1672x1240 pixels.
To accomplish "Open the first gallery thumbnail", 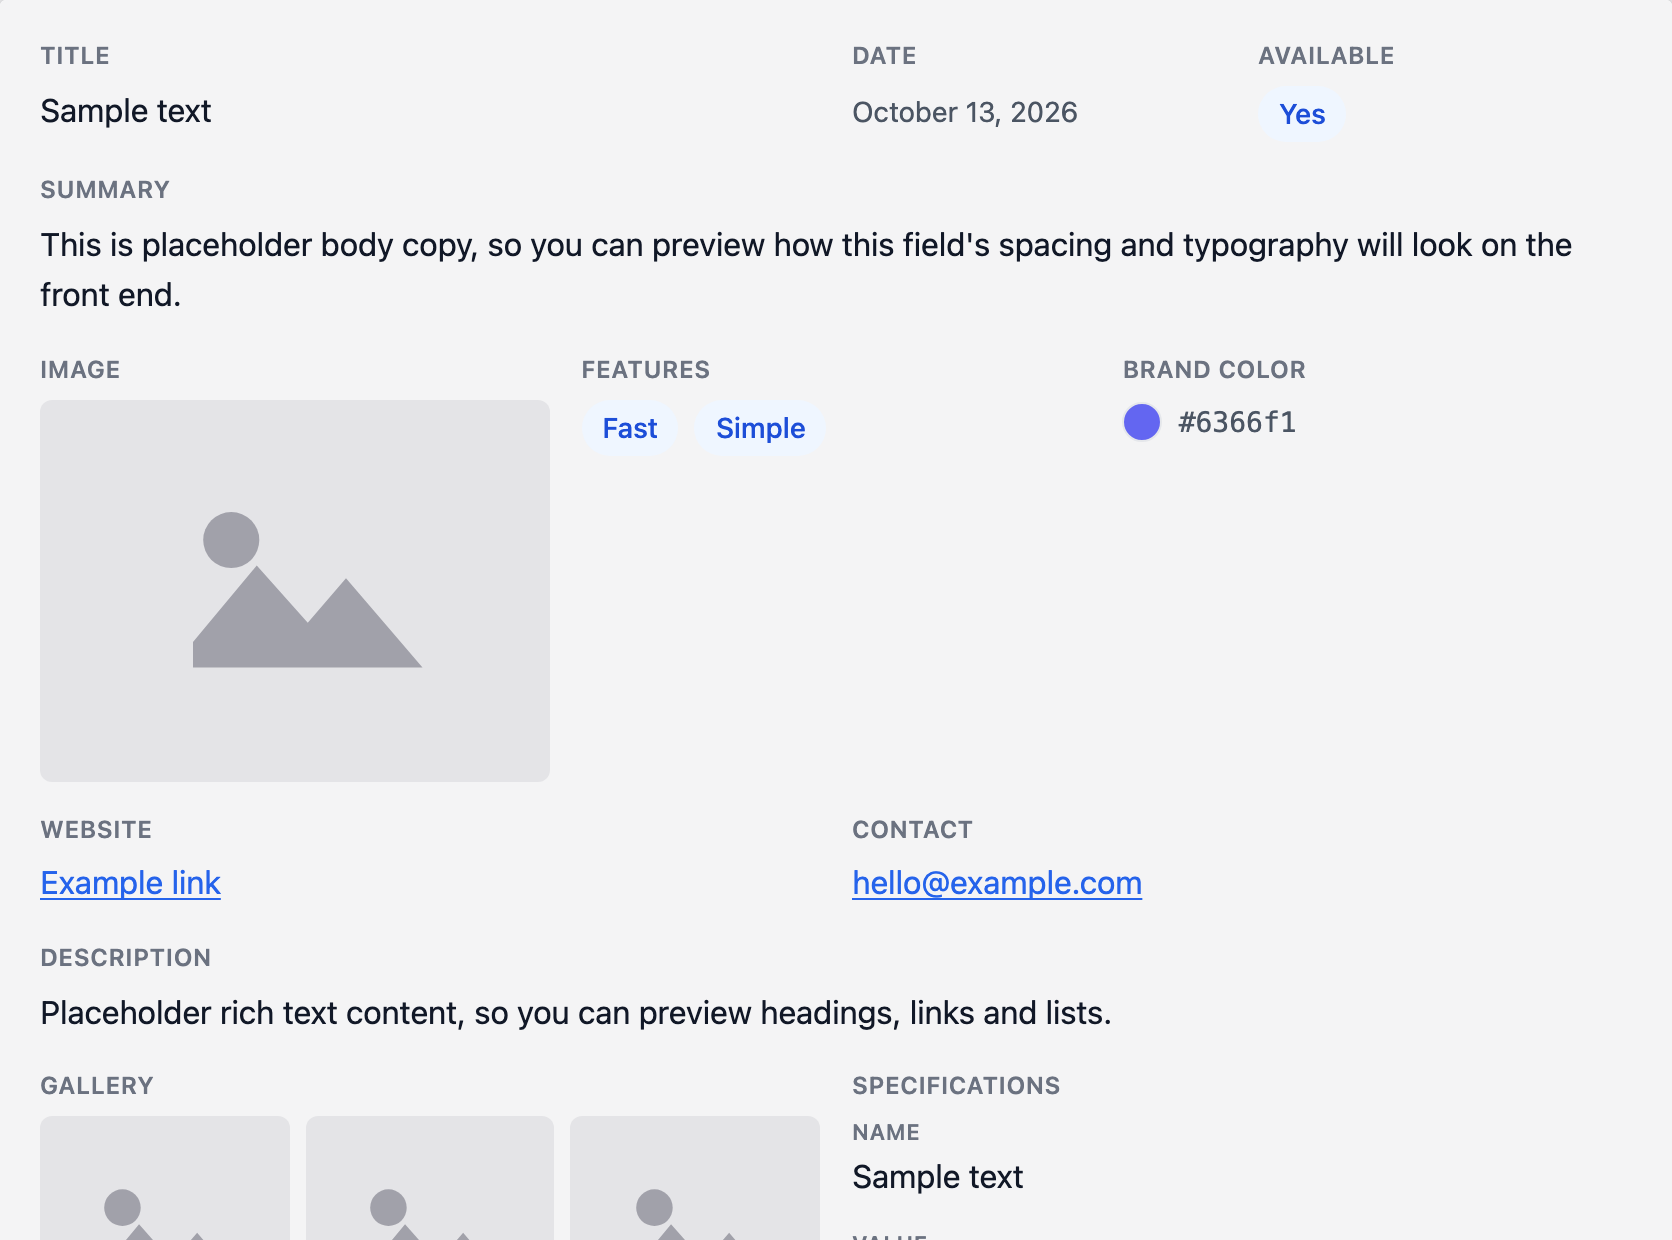I will click(165, 1178).
